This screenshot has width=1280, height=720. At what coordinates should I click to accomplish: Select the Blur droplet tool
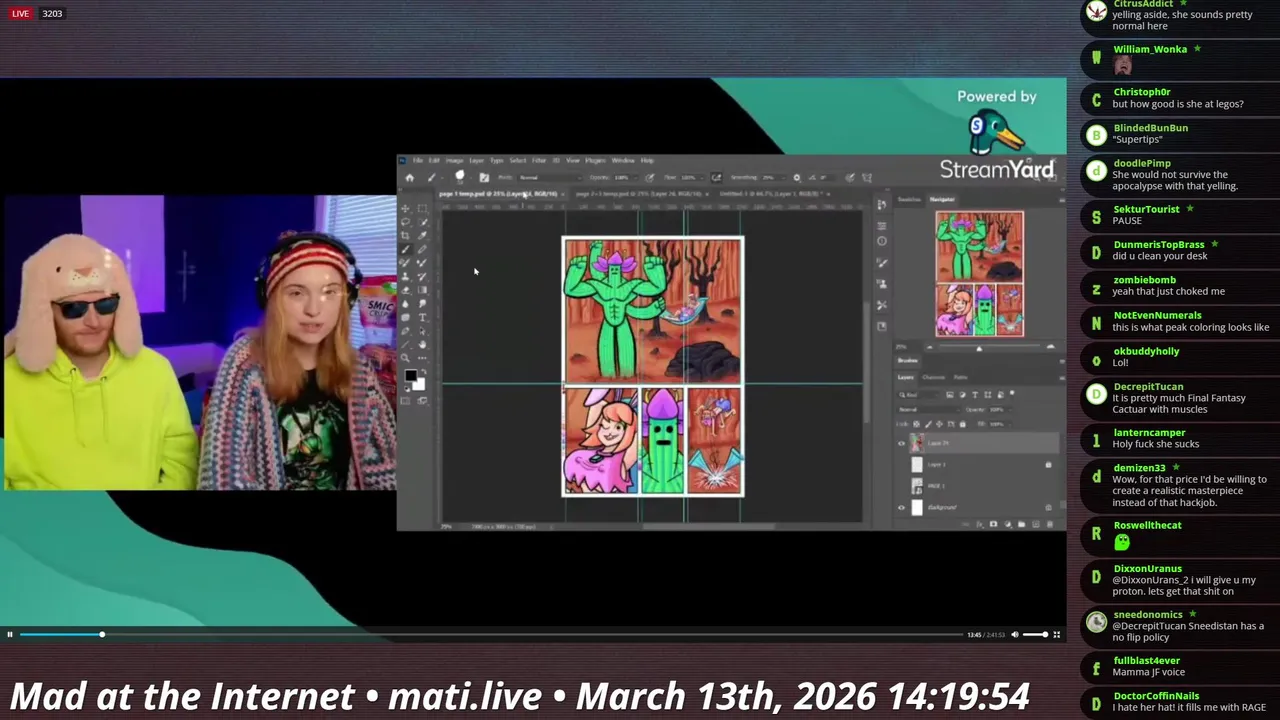[x=405, y=304]
